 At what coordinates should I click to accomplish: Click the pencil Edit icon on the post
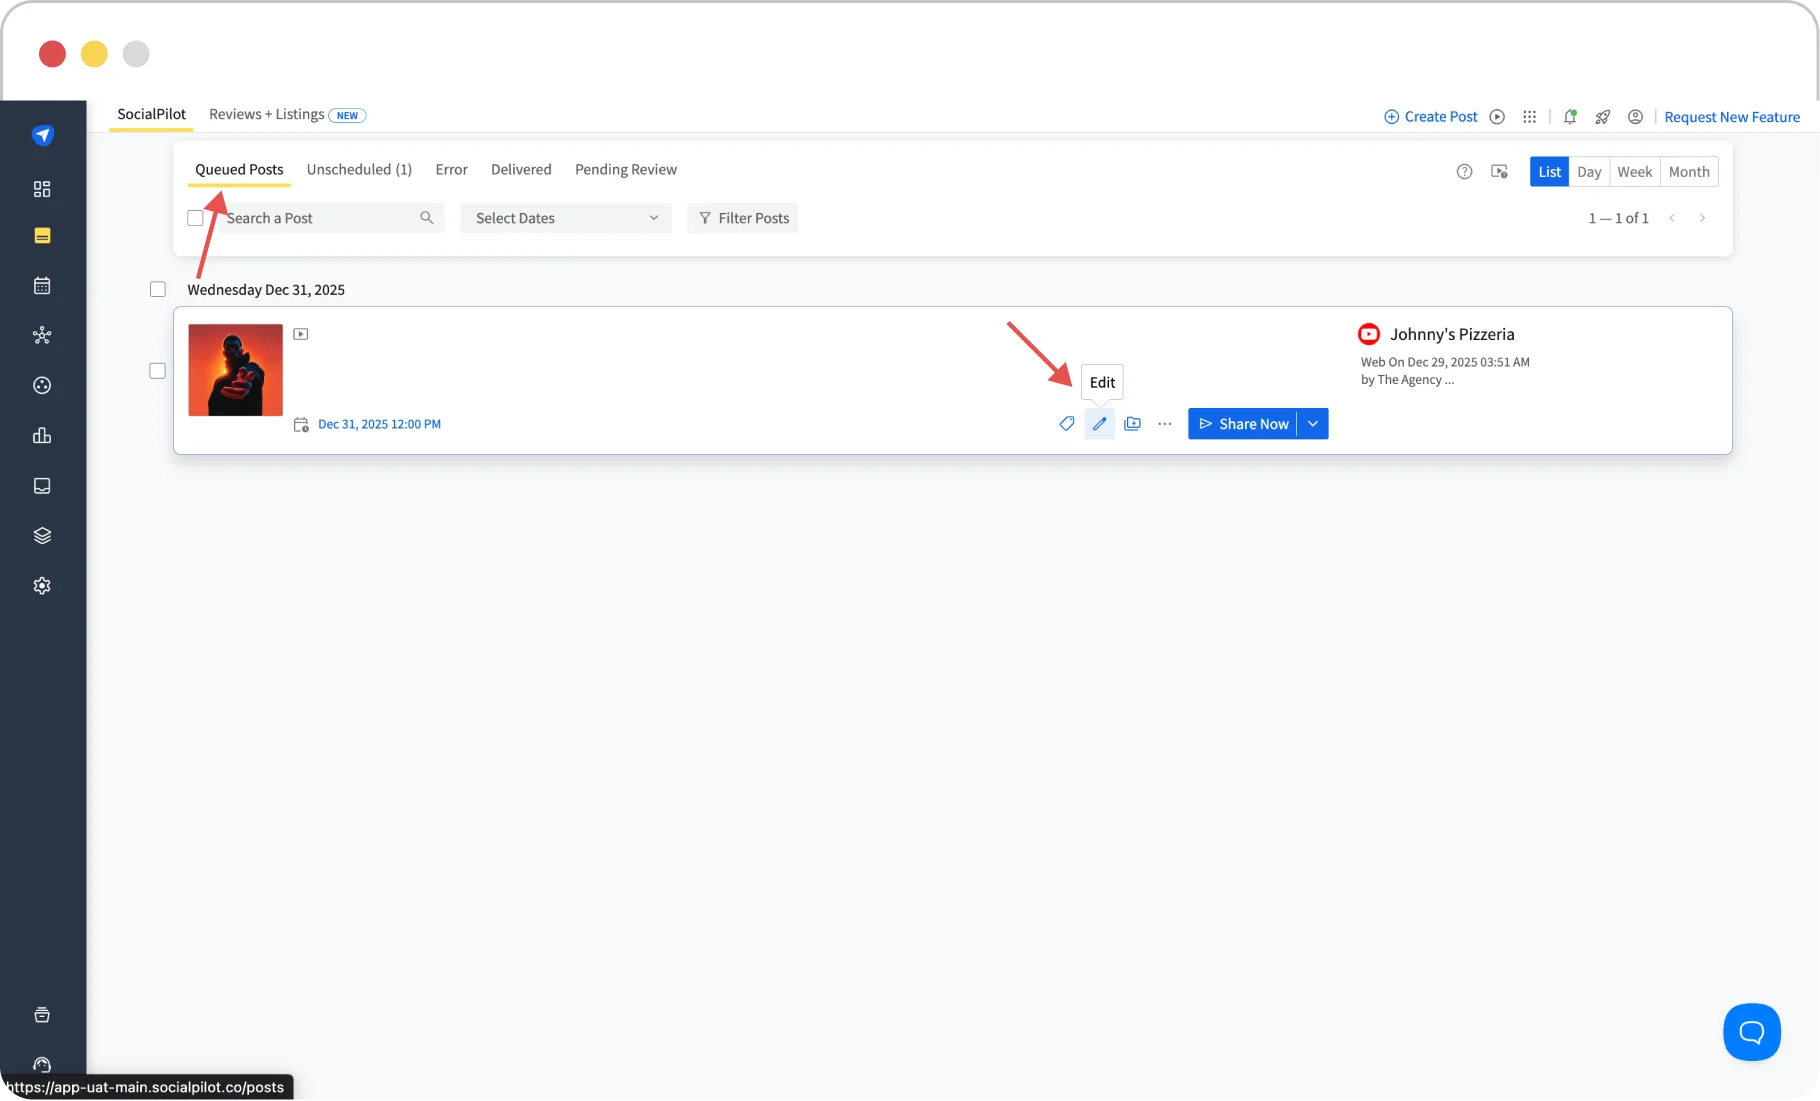1099,424
